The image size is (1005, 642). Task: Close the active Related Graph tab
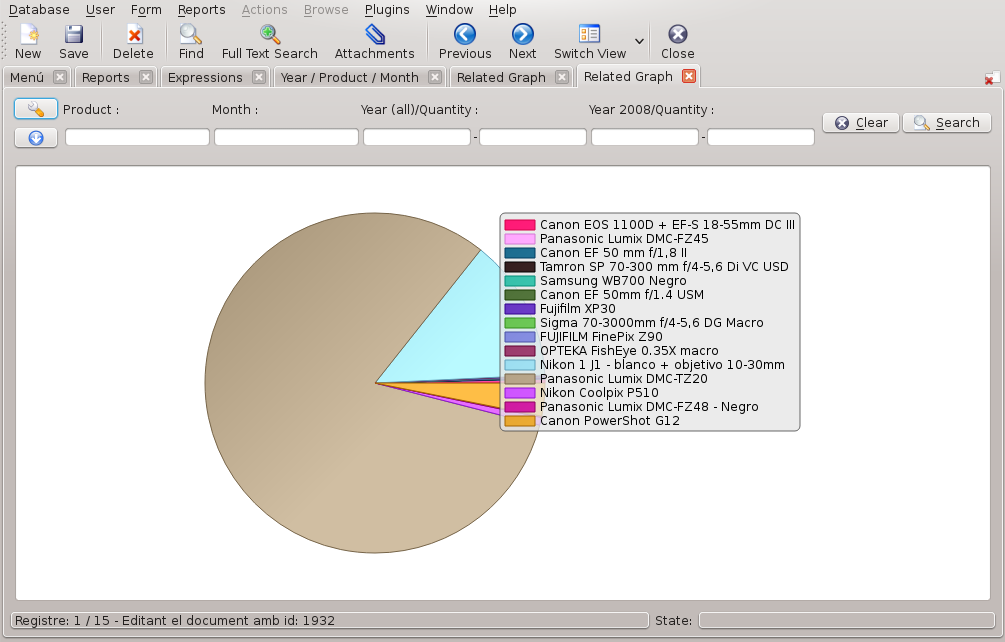point(689,76)
